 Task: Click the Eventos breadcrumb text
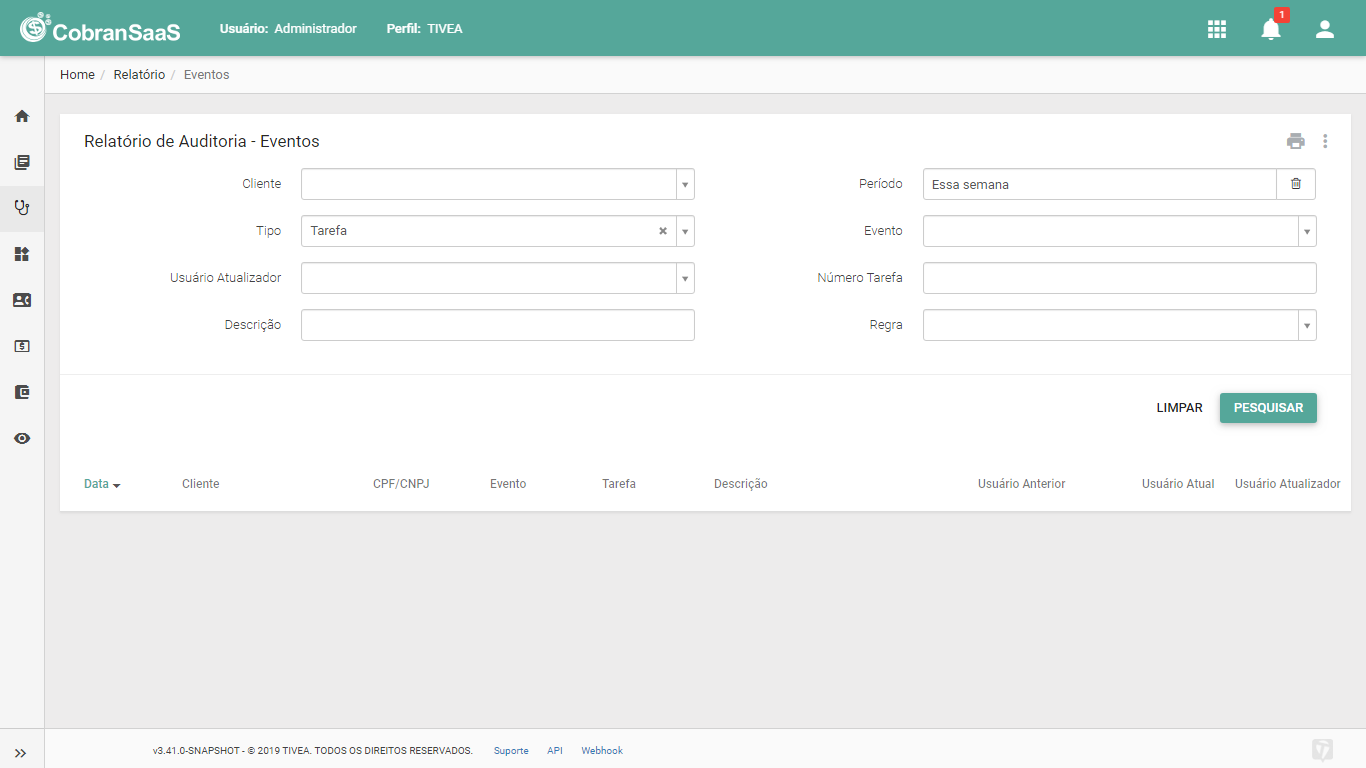pos(207,75)
